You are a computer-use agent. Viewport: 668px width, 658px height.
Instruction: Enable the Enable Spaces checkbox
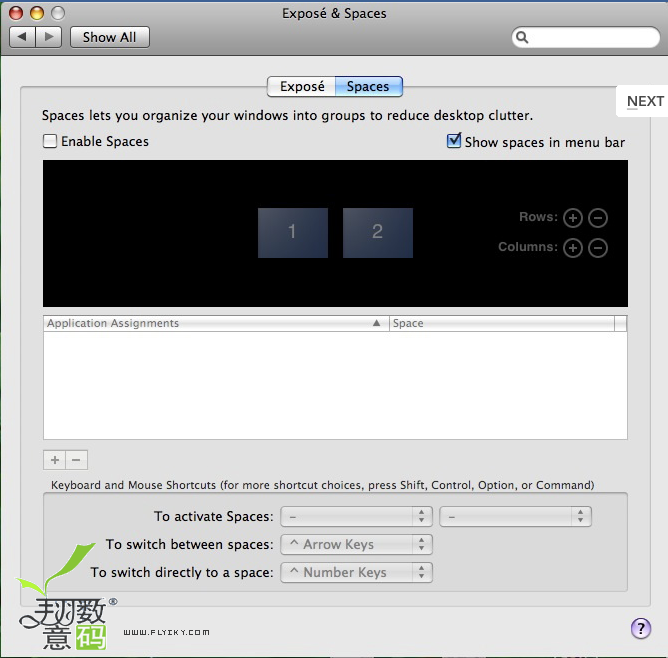pyautogui.click(x=50, y=141)
